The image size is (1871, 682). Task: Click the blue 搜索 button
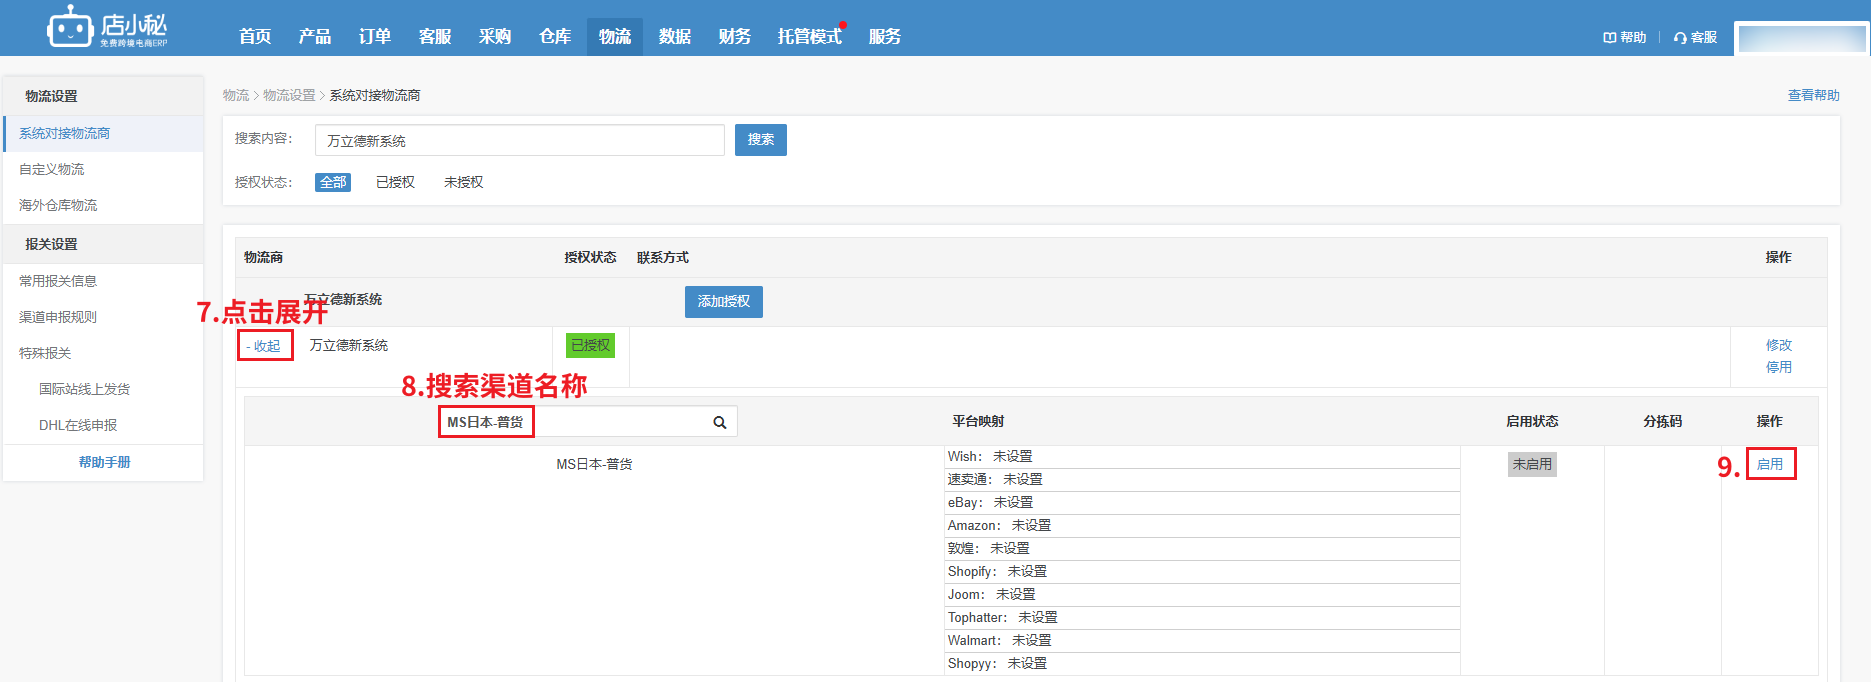point(761,140)
